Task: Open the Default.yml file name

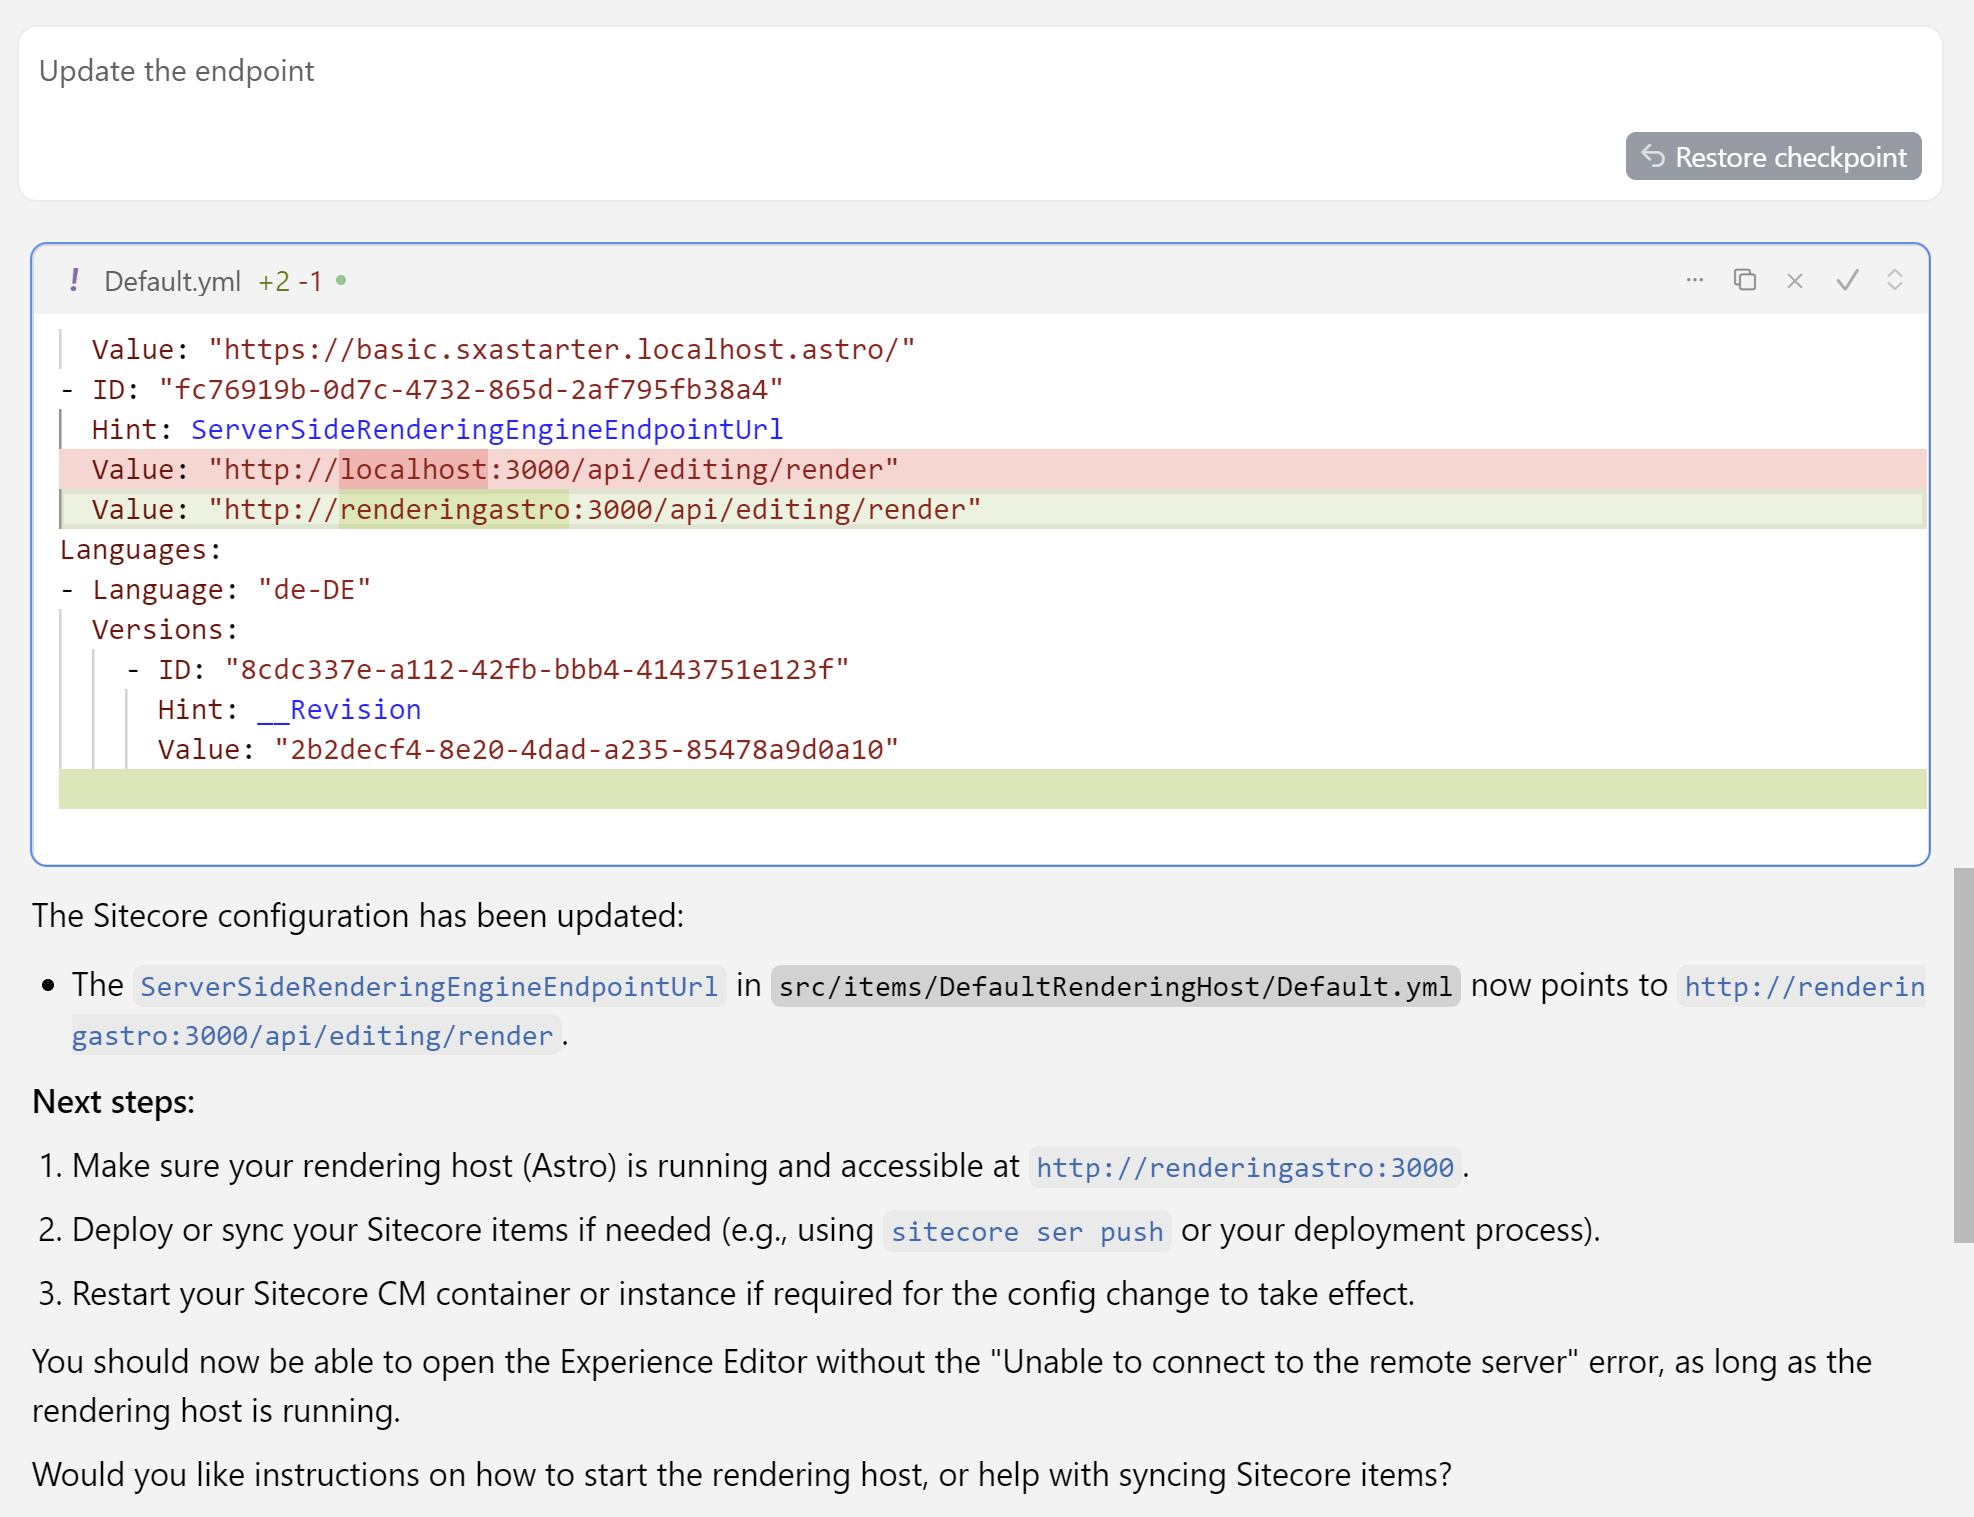Action: (x=172, y=282)
